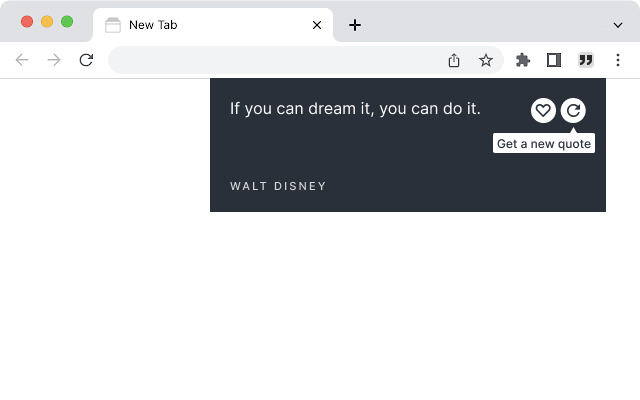Toggle the browser side panel
Image resolution: width=640 pixels, height=400 pixels.
554,60
